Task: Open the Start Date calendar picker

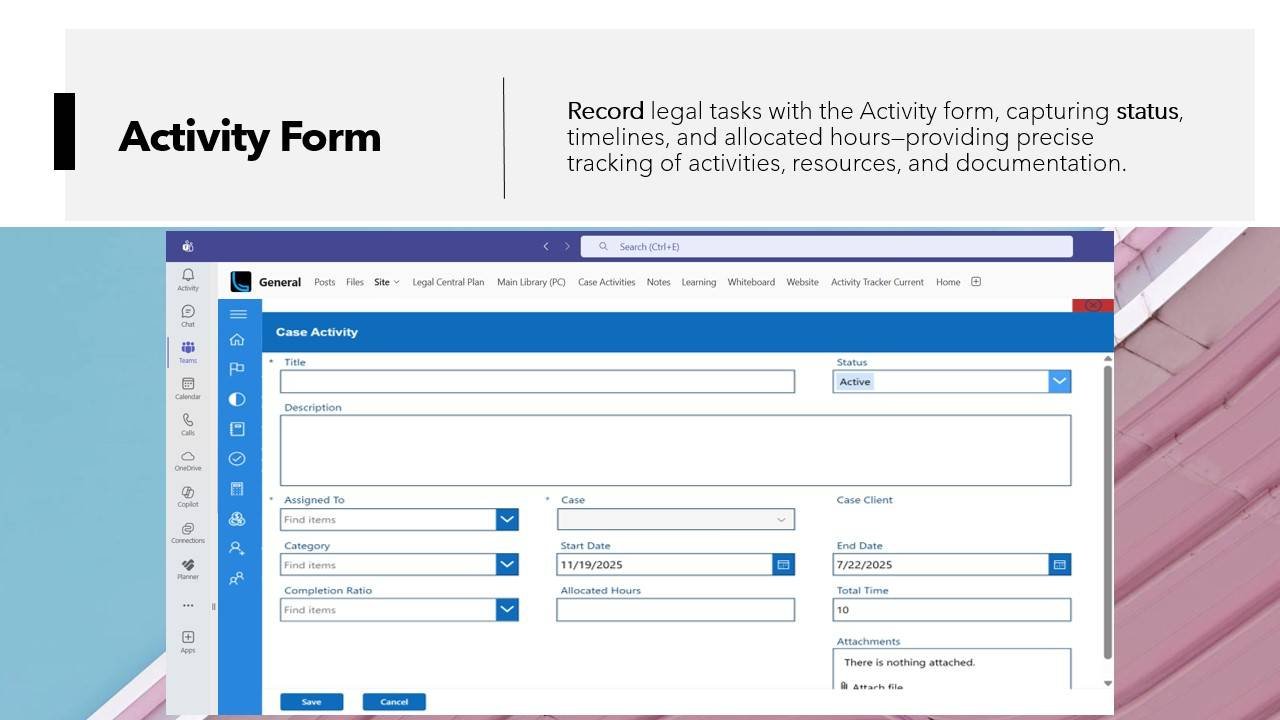Action: pos(784,565)
